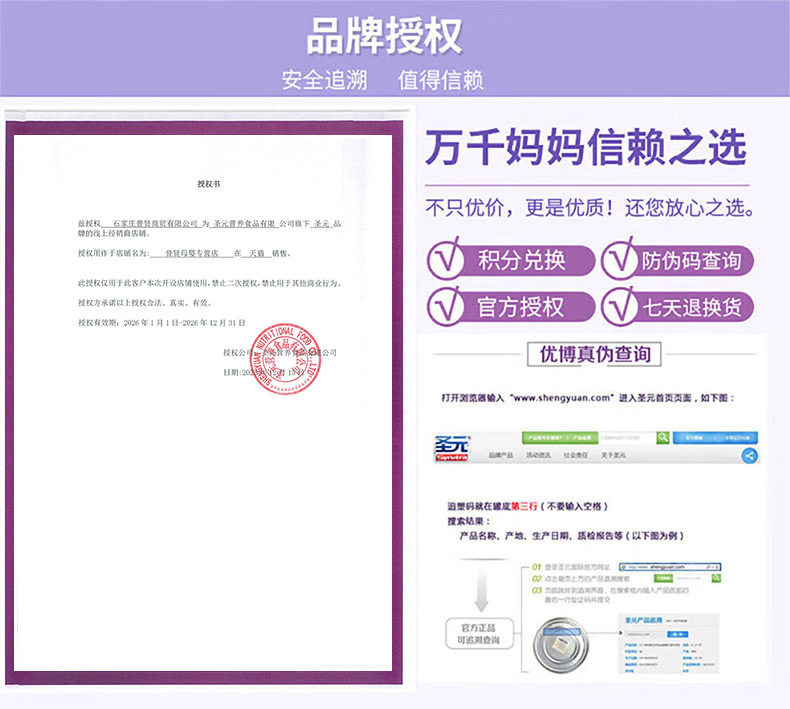Click the 授权书 document title

pos(209,184)
